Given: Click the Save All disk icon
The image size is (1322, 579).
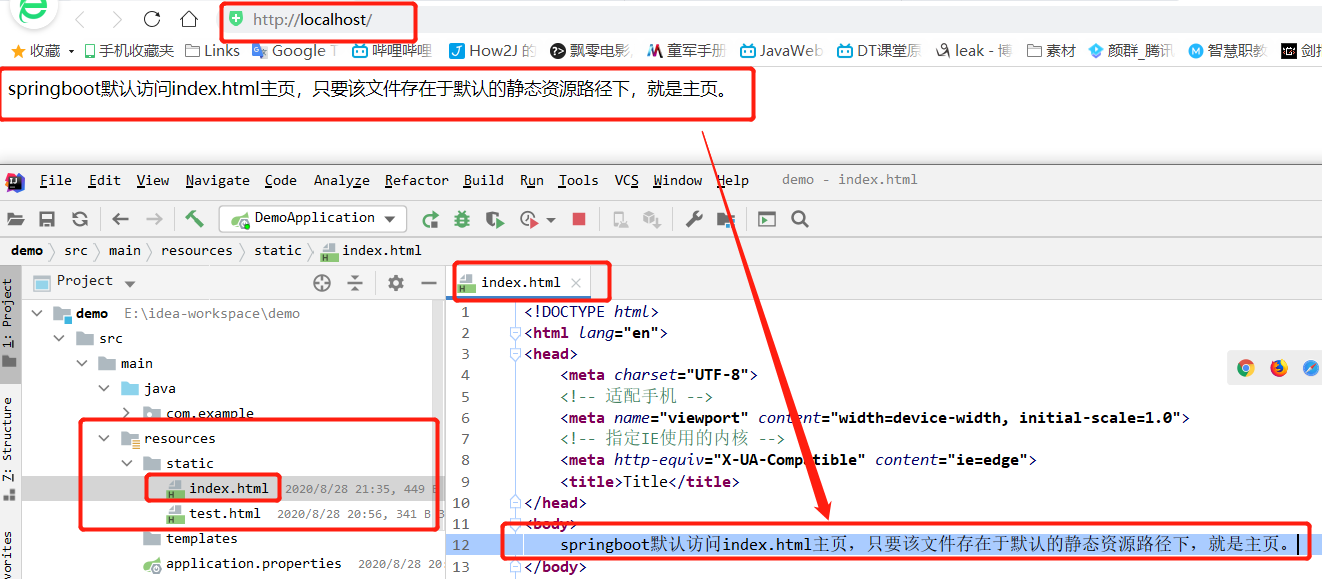Looking at the screenshot, I should coord(47,219).
